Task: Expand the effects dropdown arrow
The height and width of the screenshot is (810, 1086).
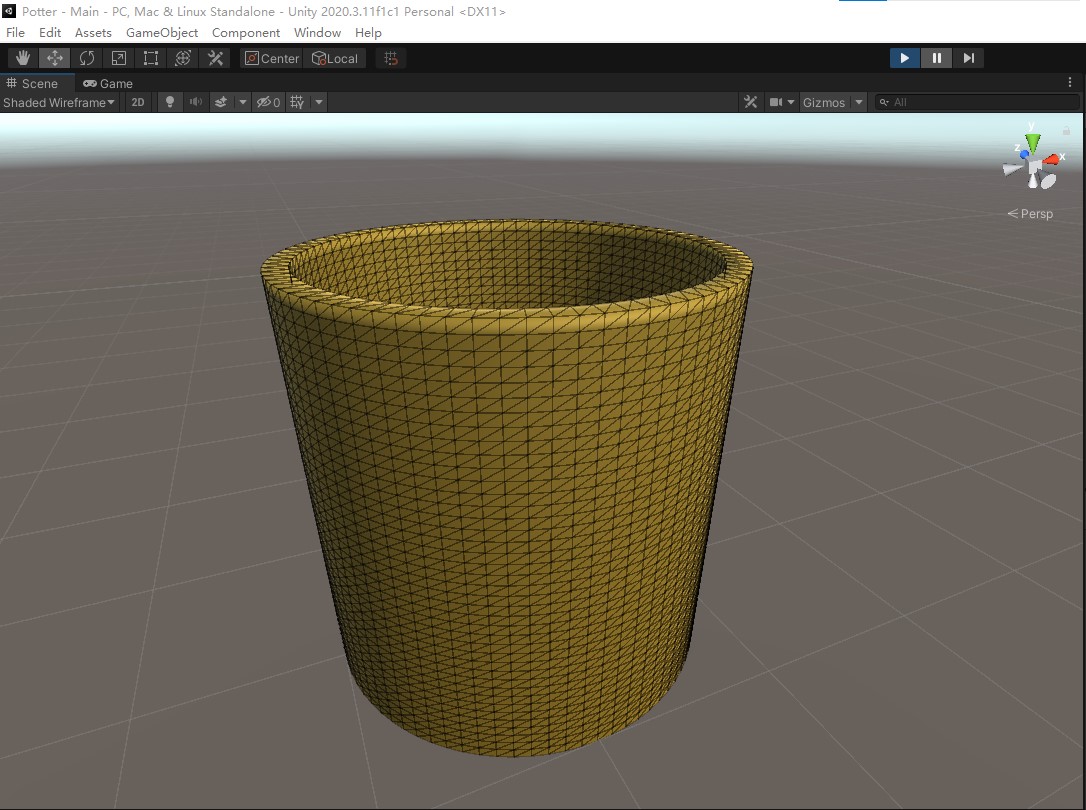Action: pos(242,102)
